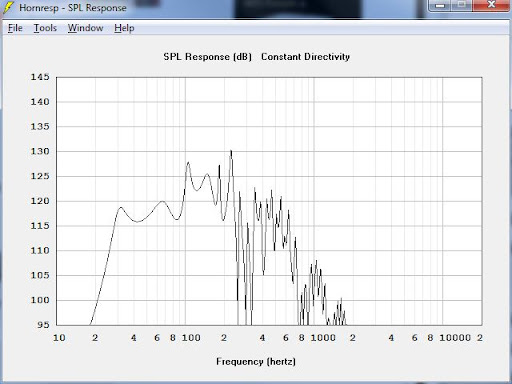Click the 10000 label on frequency axis
Image resolution: width=512 pixels, height=384 pixels.
click(455, 338)
